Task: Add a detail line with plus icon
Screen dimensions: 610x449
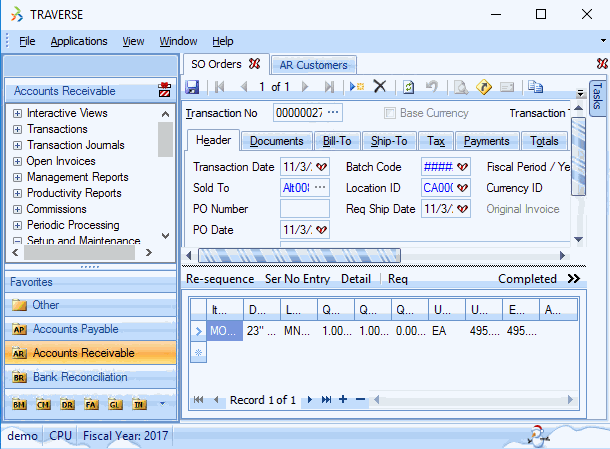Action: 343,399
